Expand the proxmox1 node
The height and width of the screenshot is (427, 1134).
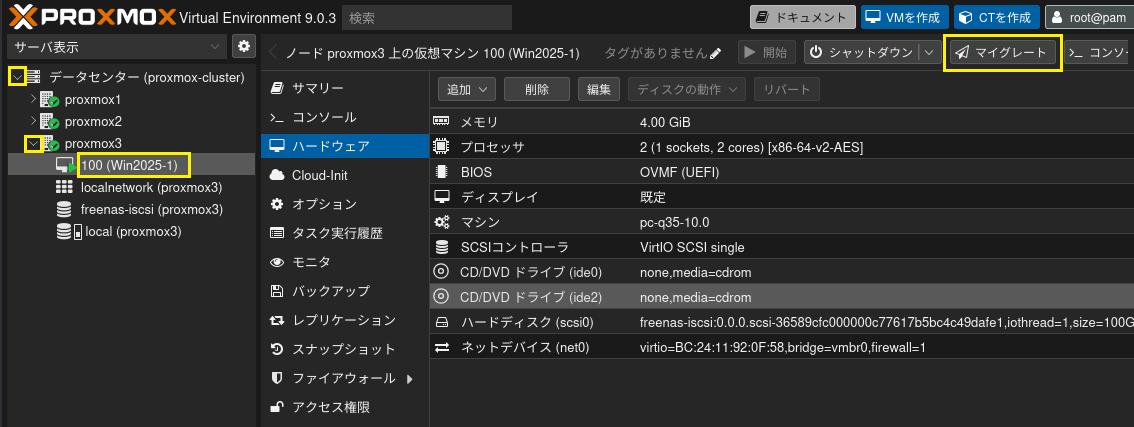click(x=33, y=98)
